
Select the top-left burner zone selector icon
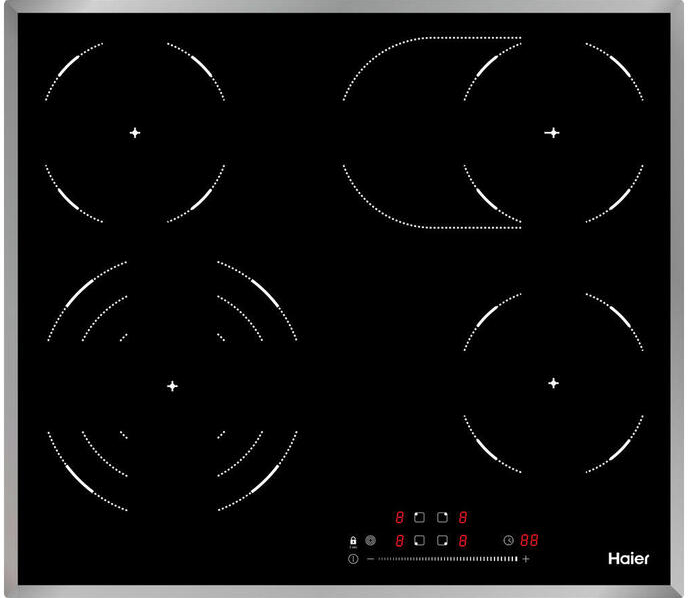[x=420, y=518]
